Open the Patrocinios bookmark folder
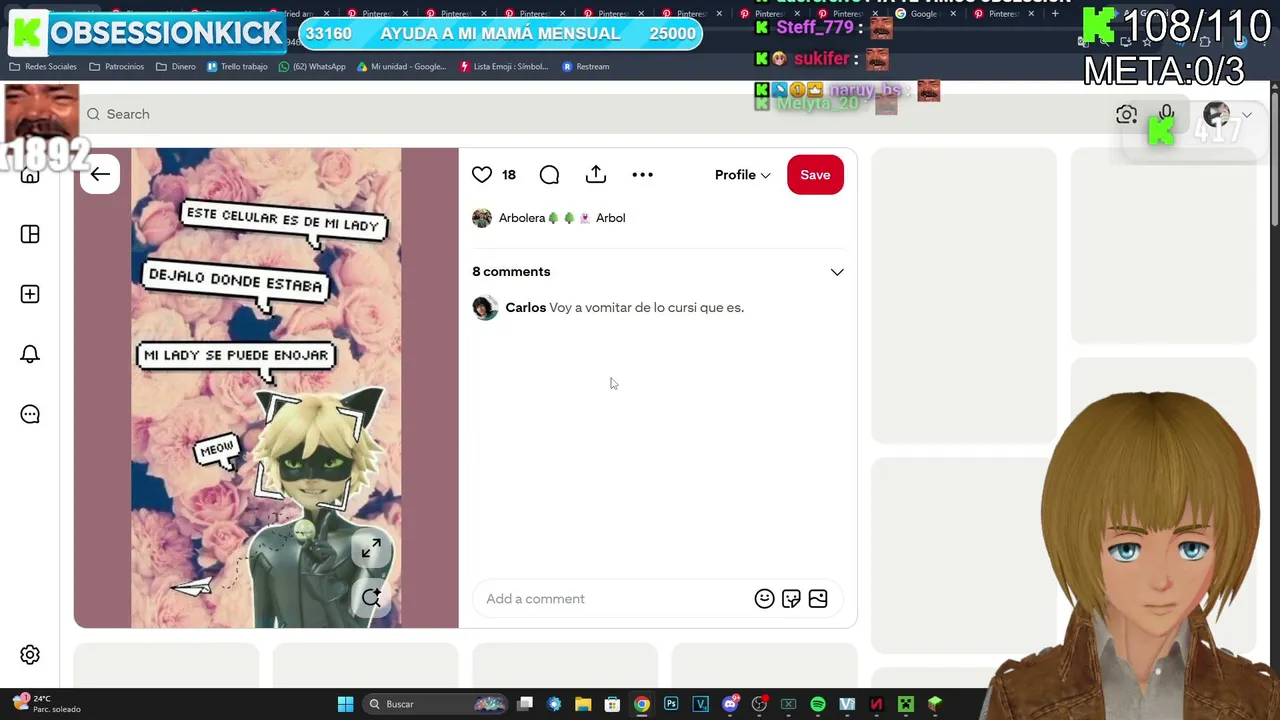1280x720 pixels. (x=117, y=67)
